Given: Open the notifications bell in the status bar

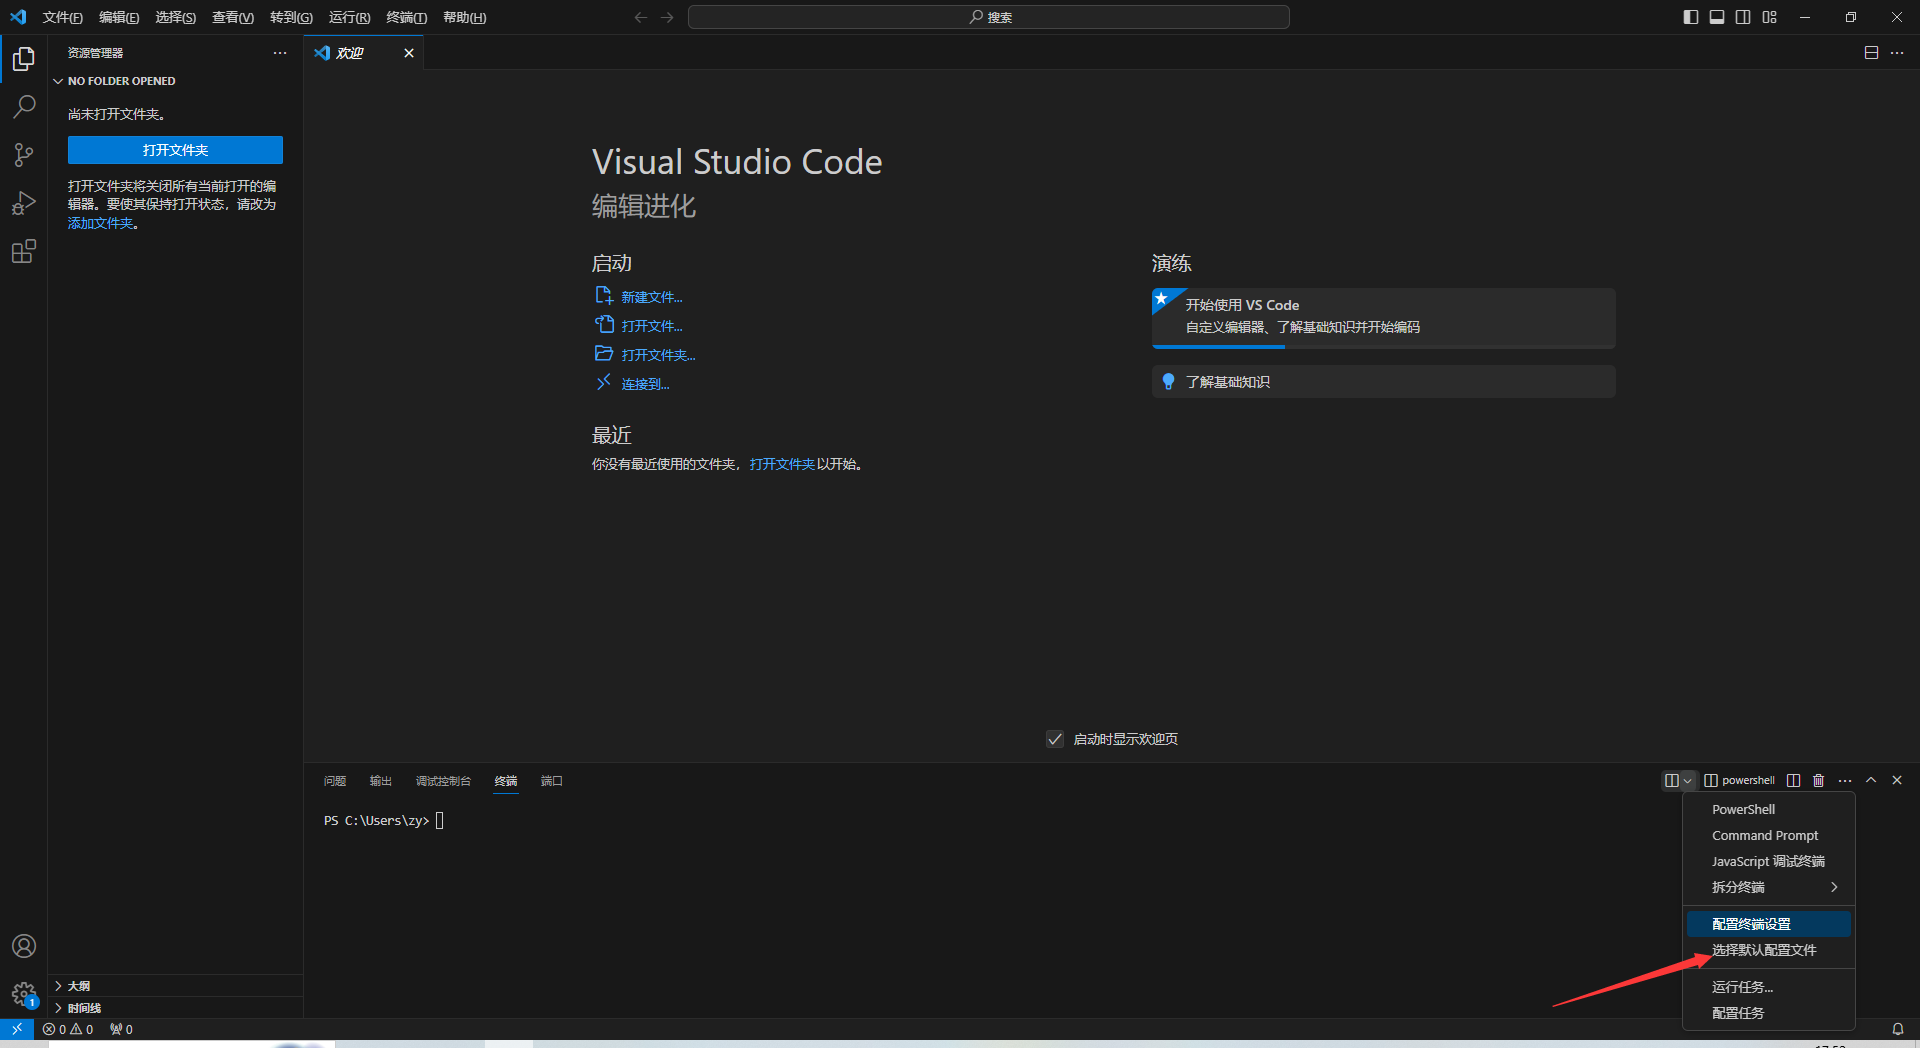Looking at the screenshot, I should point(1897,1029).
